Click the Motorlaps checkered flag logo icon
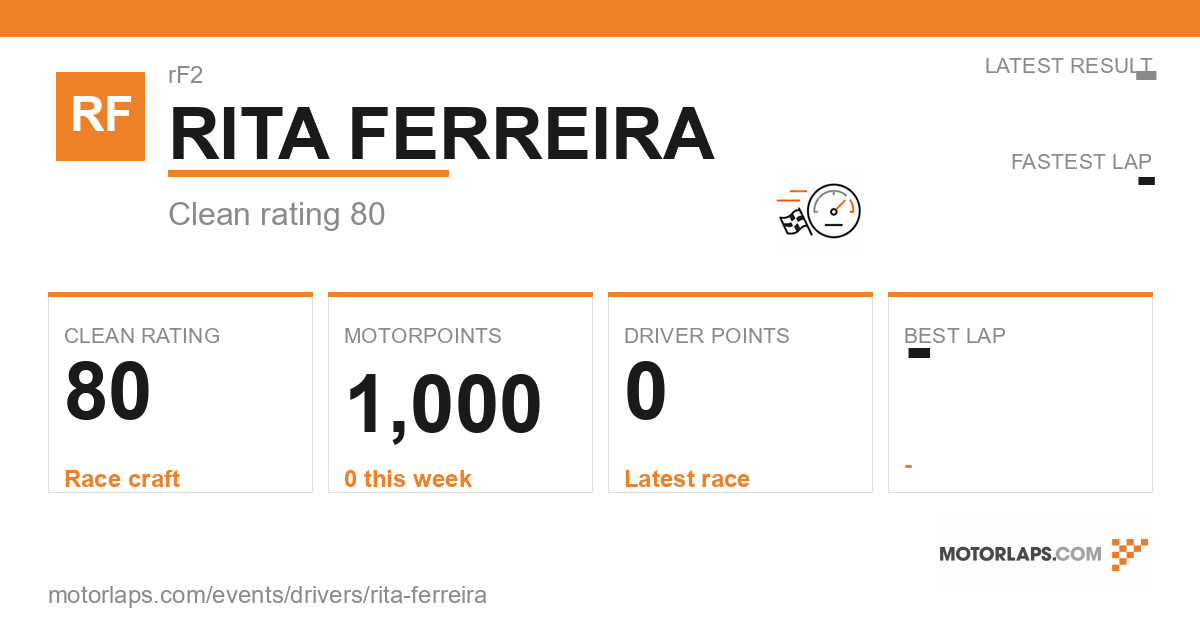 pyautogui.click(x=1130, y=554)
